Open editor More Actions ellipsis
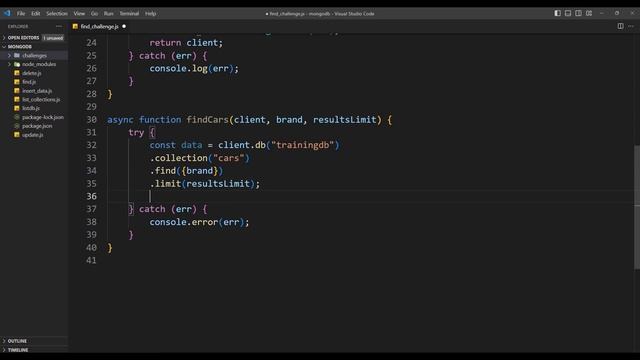The height and width of the screenshot is (360, 640). [631, 26]
